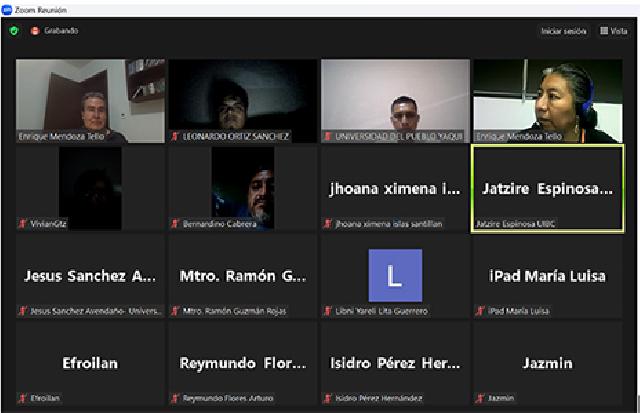
Task: Click muted mic icon beside Jazmin label
Action: (480, 398)
